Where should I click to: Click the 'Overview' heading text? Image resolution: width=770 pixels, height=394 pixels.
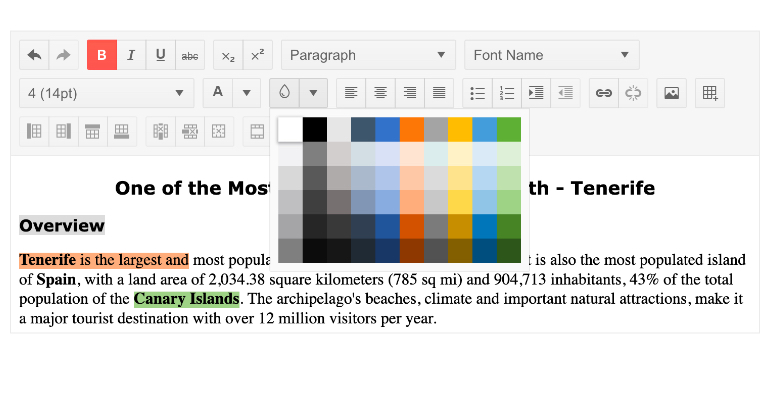click(62, 225)
